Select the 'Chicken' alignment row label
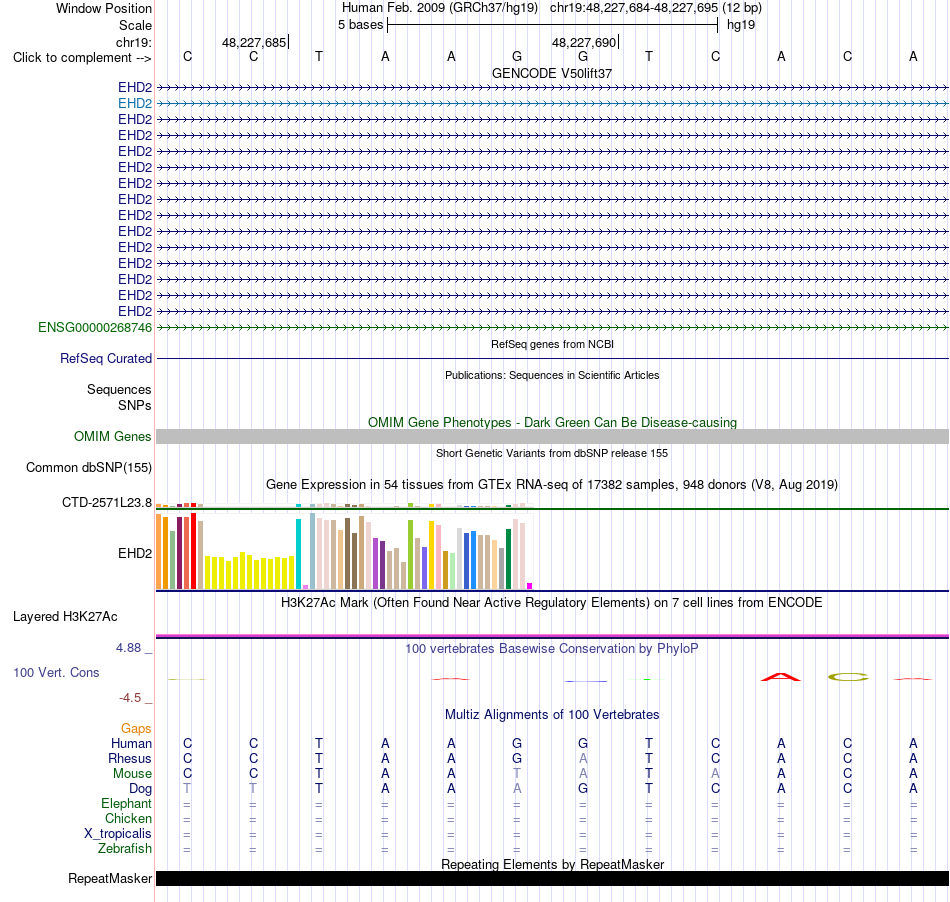The height and width of the screenshot is (902, 950). (128, 818)
